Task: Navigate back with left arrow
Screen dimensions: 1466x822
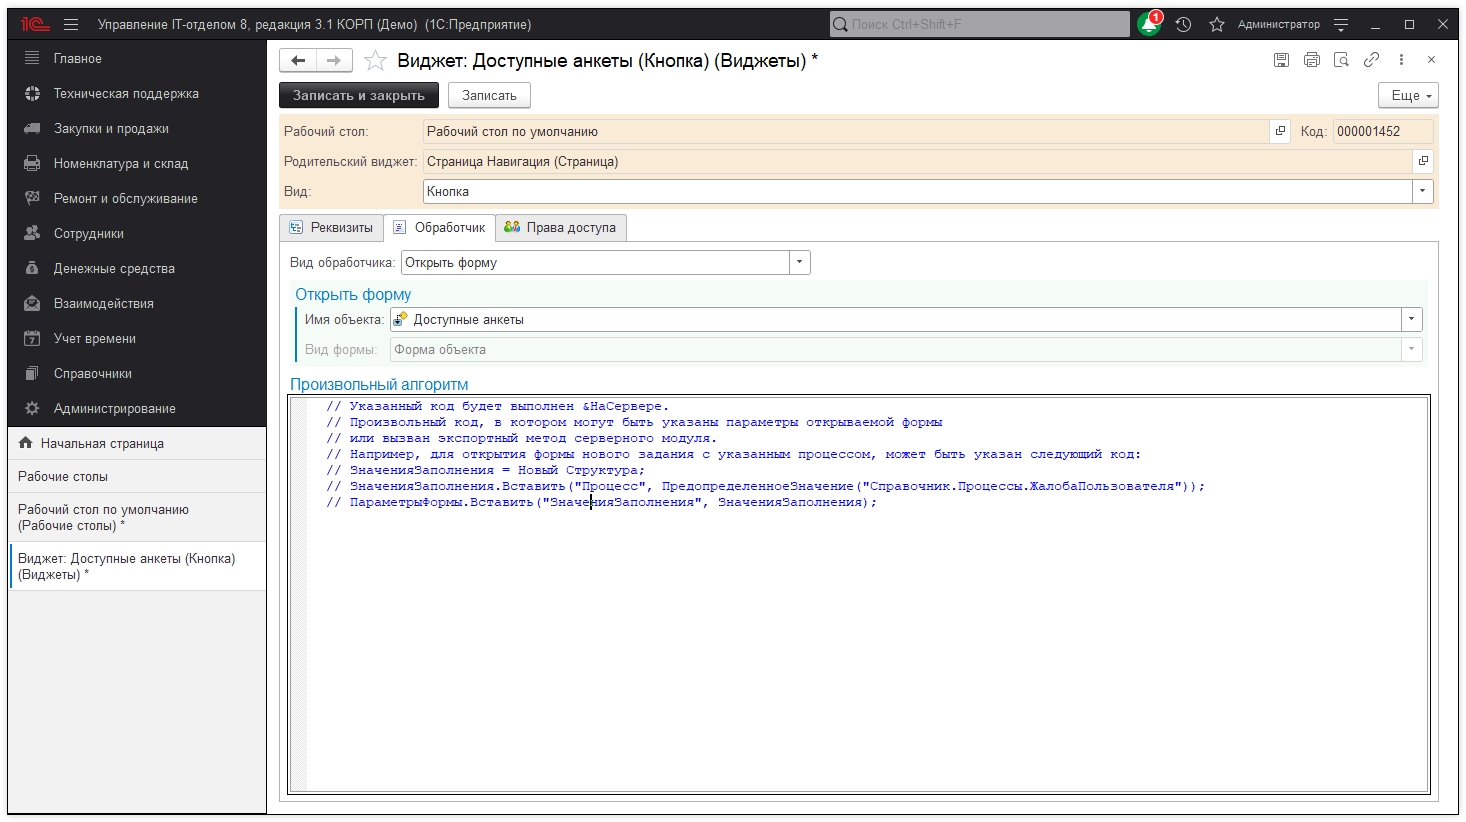Action: coord(298,61)
